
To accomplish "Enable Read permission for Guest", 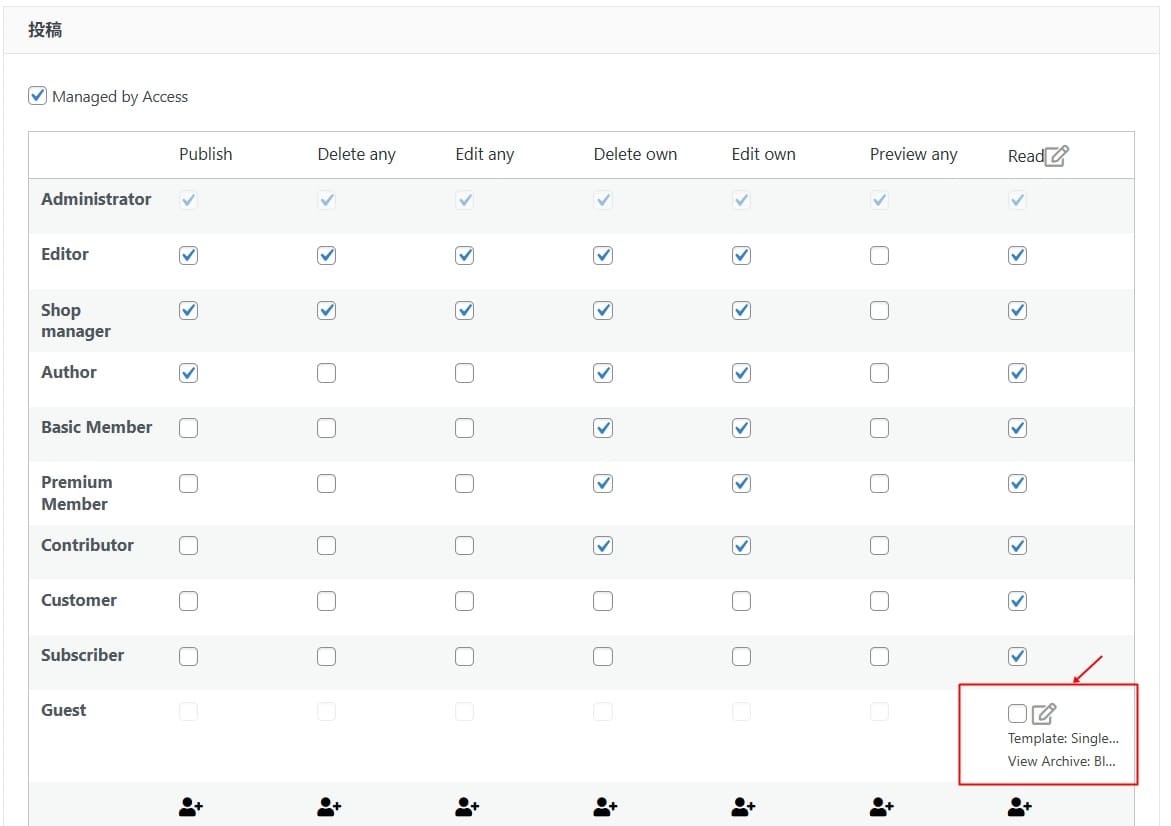I will pos(1017,714).
